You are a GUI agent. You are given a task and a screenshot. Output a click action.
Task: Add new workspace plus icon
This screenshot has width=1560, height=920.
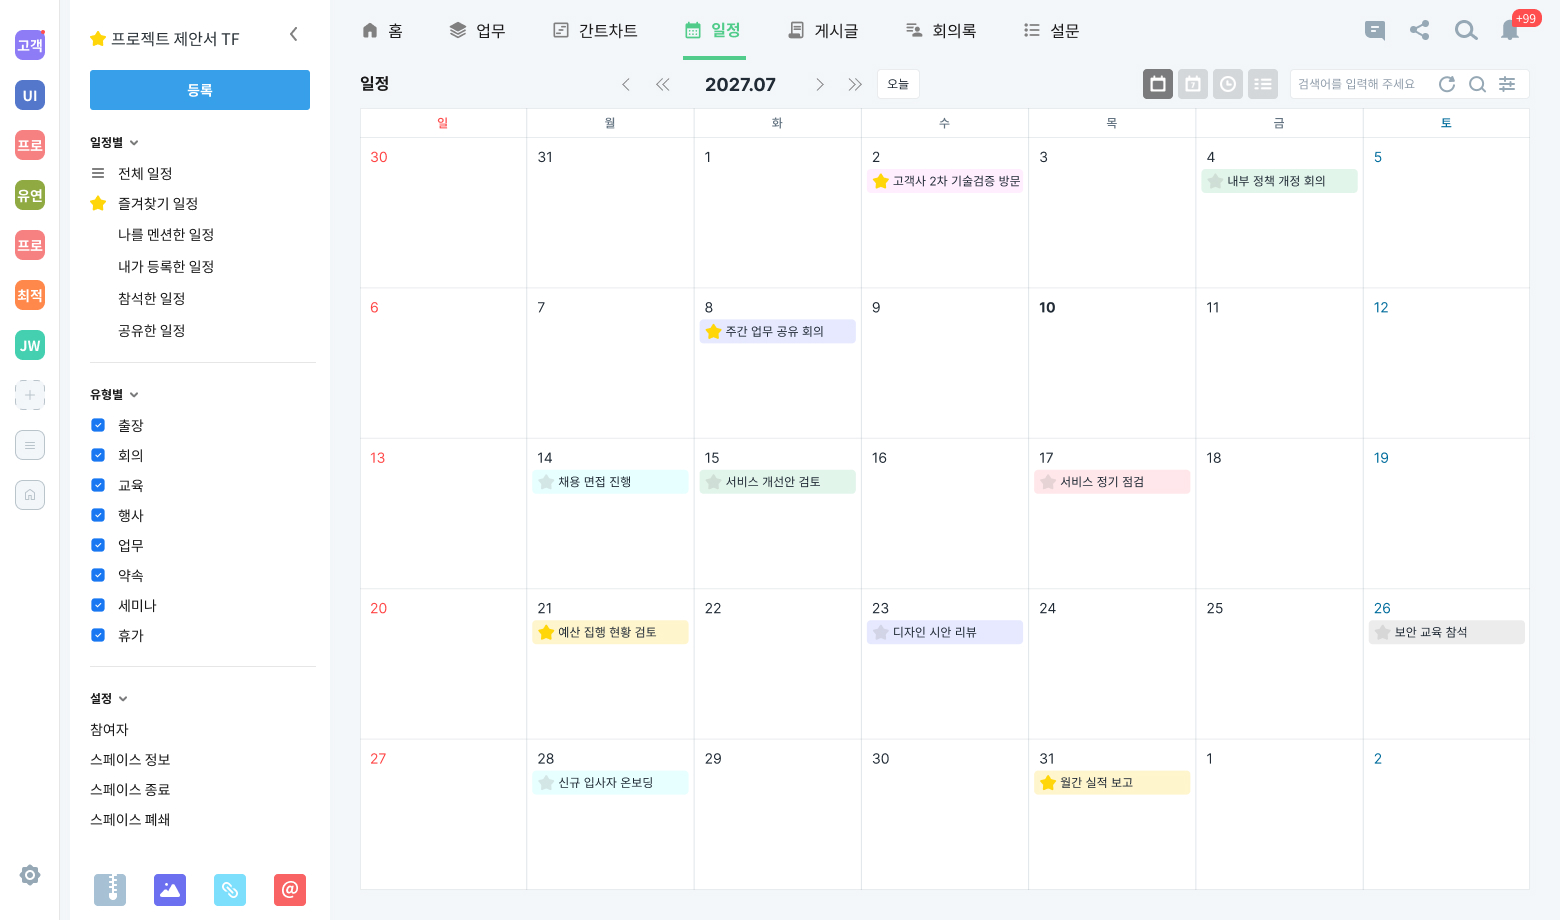tap(30, 395)
